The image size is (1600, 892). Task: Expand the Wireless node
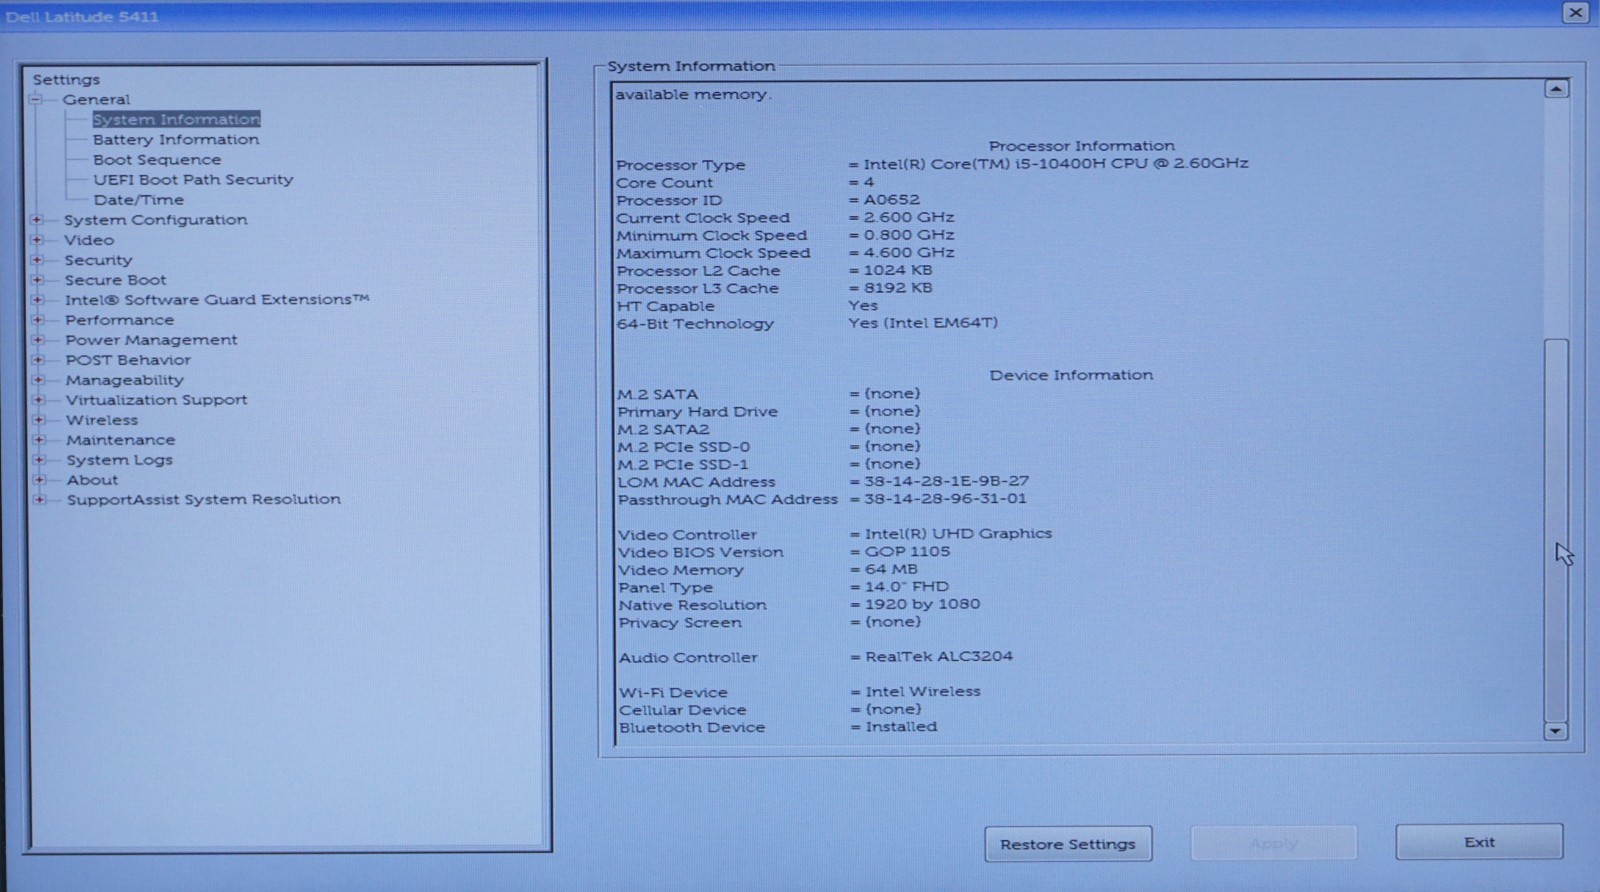[x=38, y=420]
